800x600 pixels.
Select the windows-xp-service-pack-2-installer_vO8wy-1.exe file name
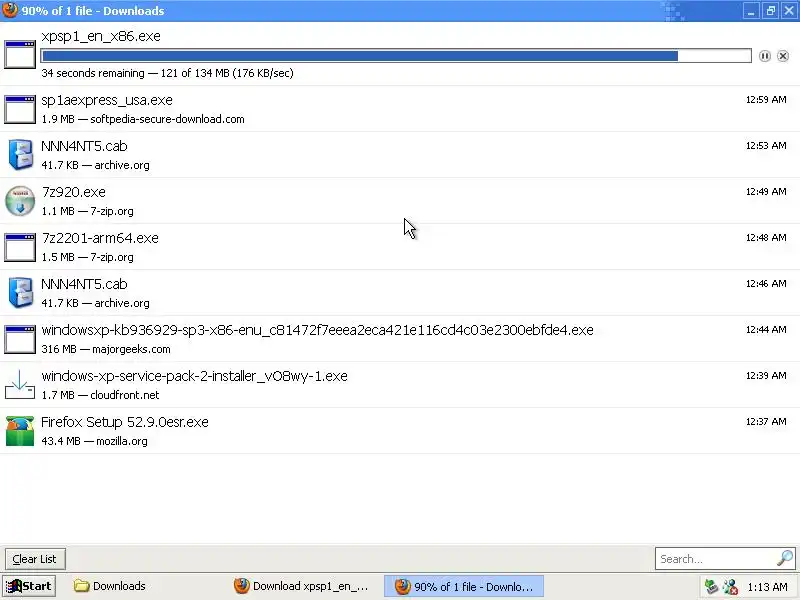194,376
